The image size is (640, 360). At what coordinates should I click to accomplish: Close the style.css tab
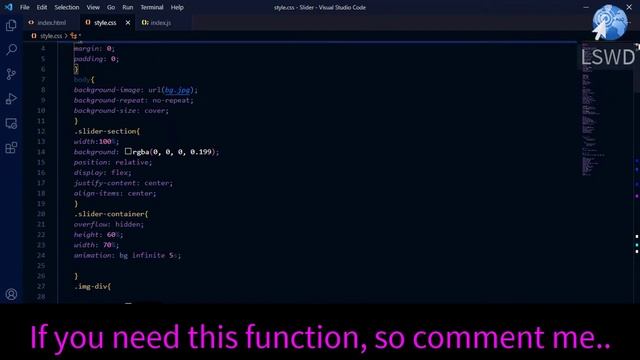pyautogui.click(x=128, y=23)
